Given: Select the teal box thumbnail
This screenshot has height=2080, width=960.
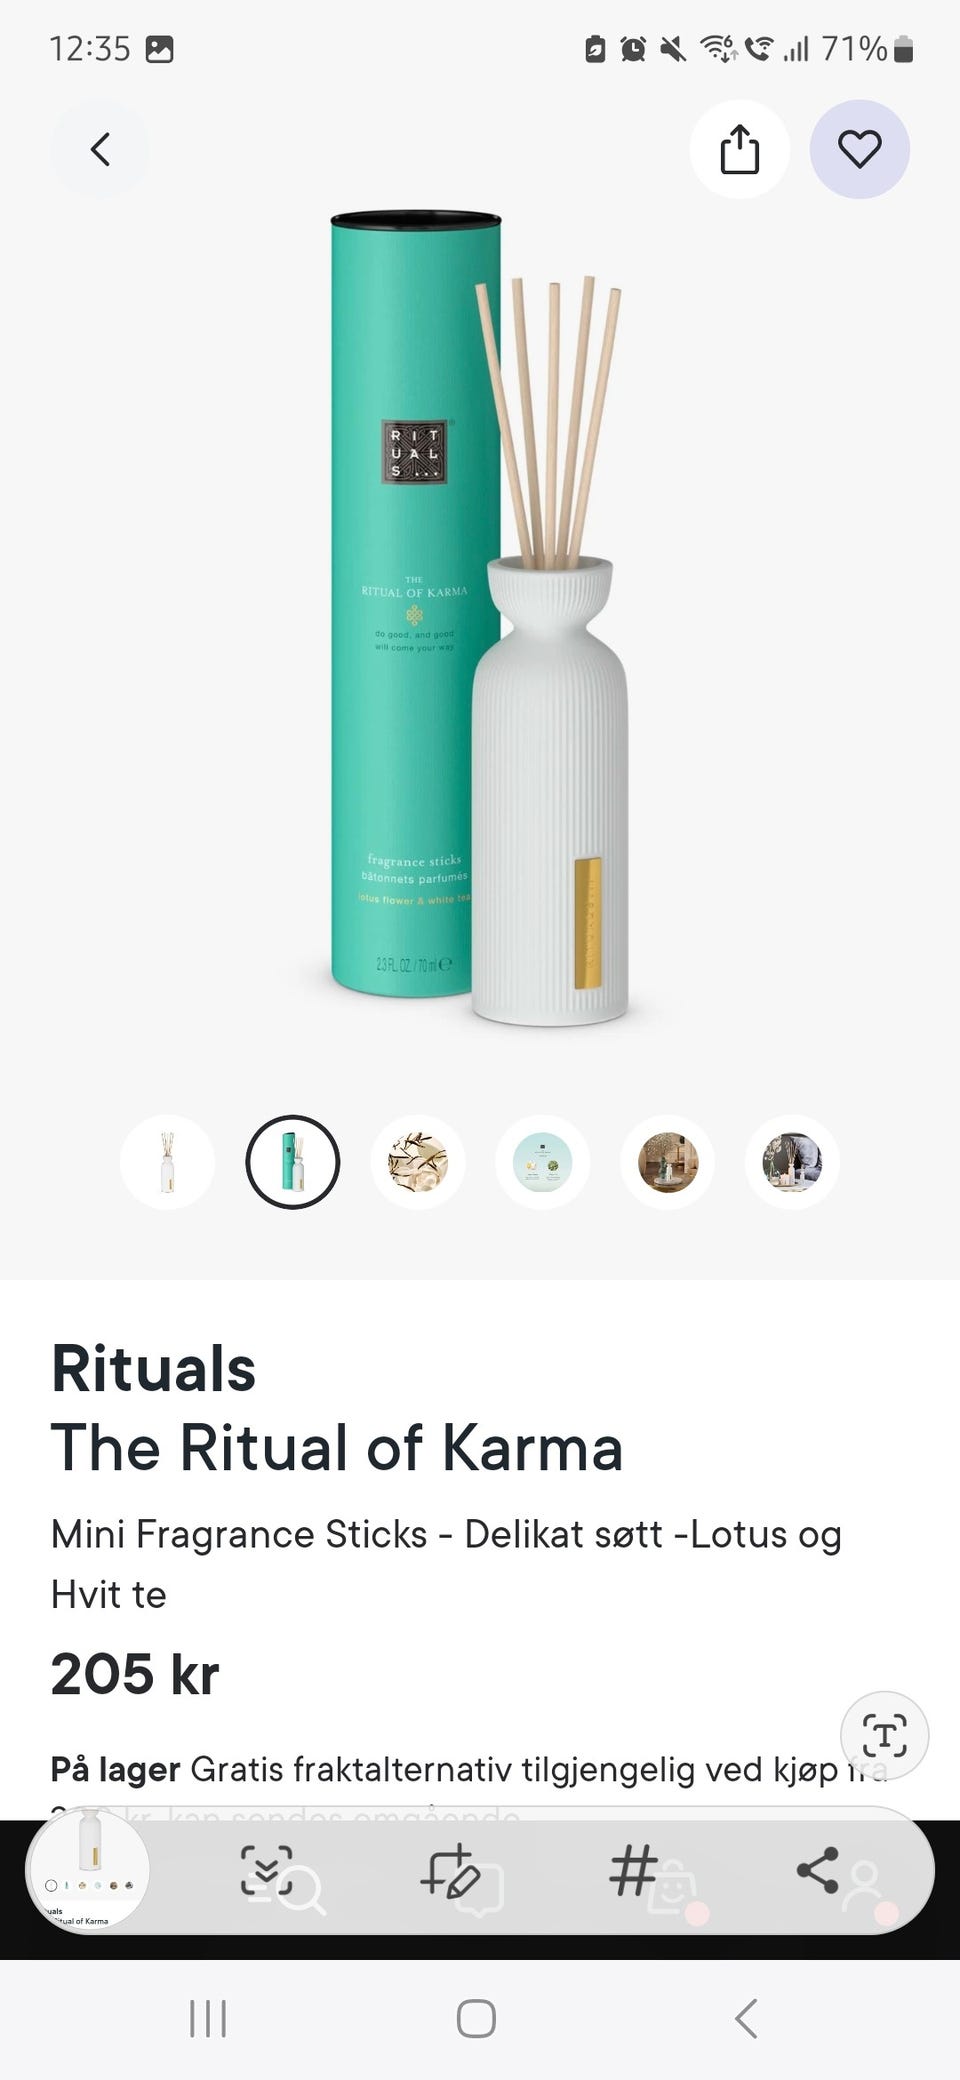Looking at the screenshot, I should 293,1162.
